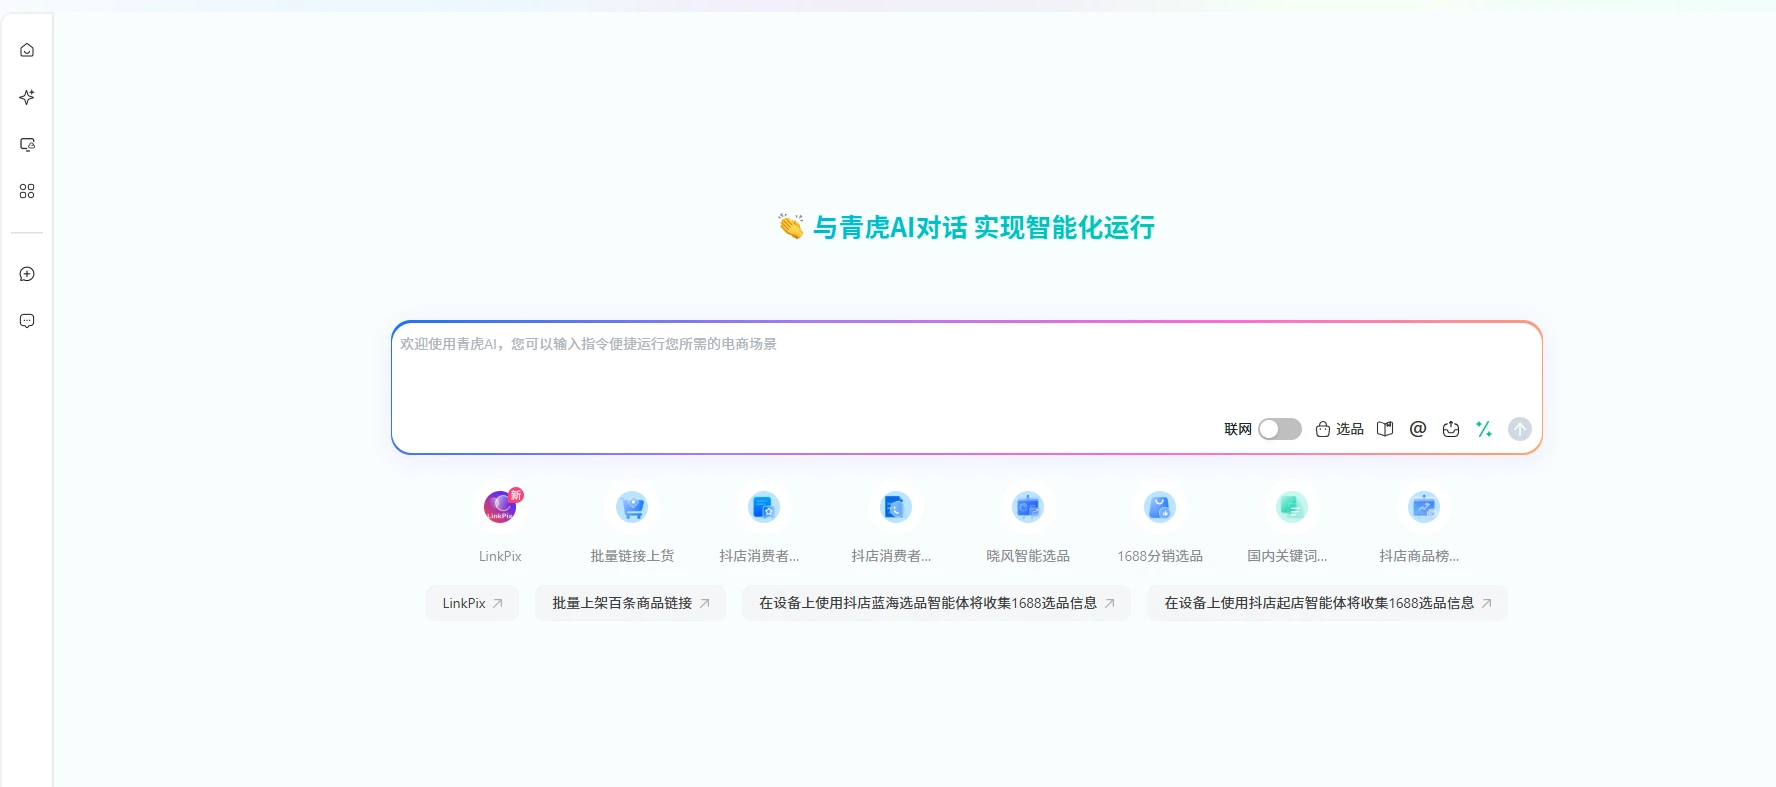Open the LinkPix app shortcut icon
The width and height of the screenshot is (1776, 787).
tap(500, 507)
